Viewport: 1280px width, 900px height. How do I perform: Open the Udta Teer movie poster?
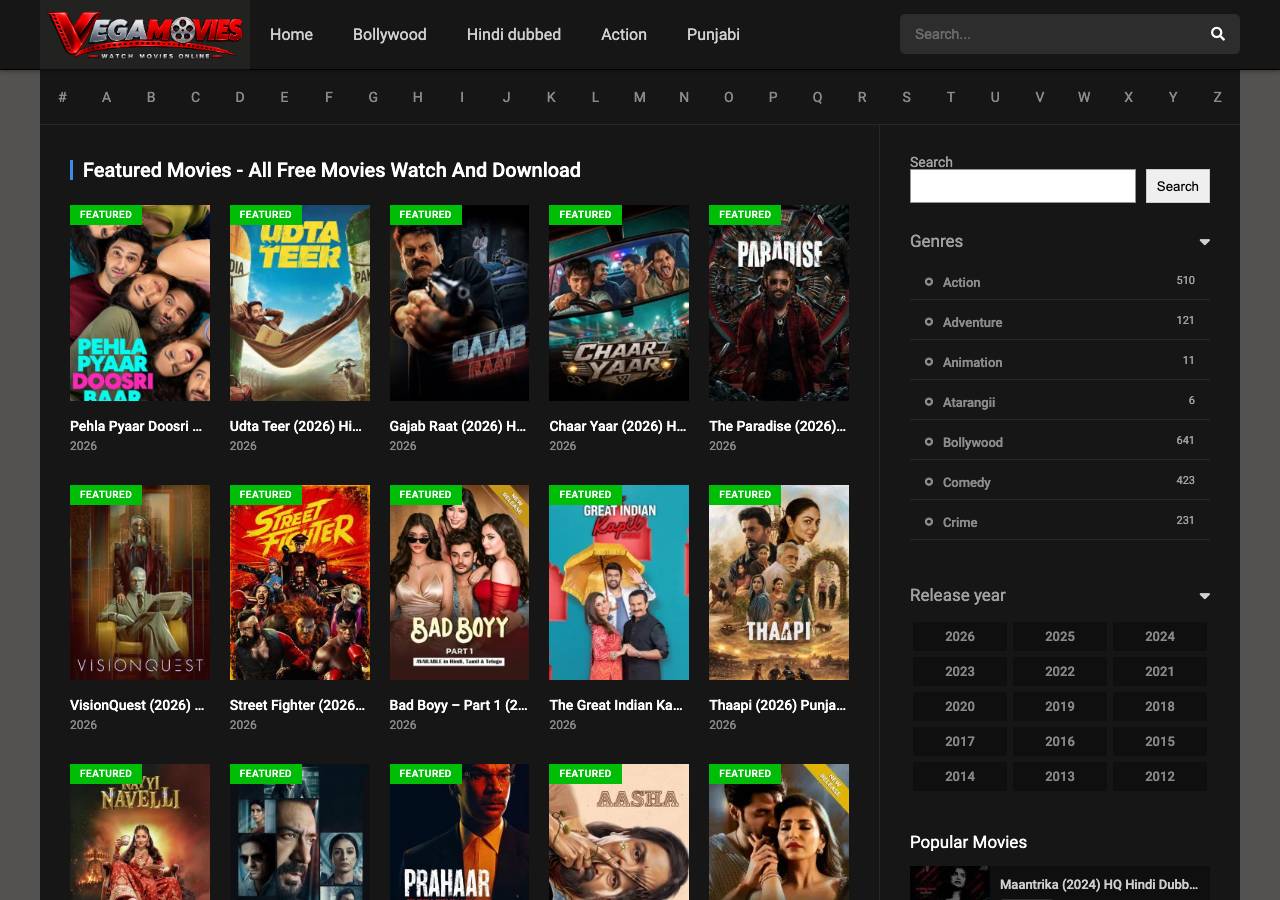click(300, 303)
